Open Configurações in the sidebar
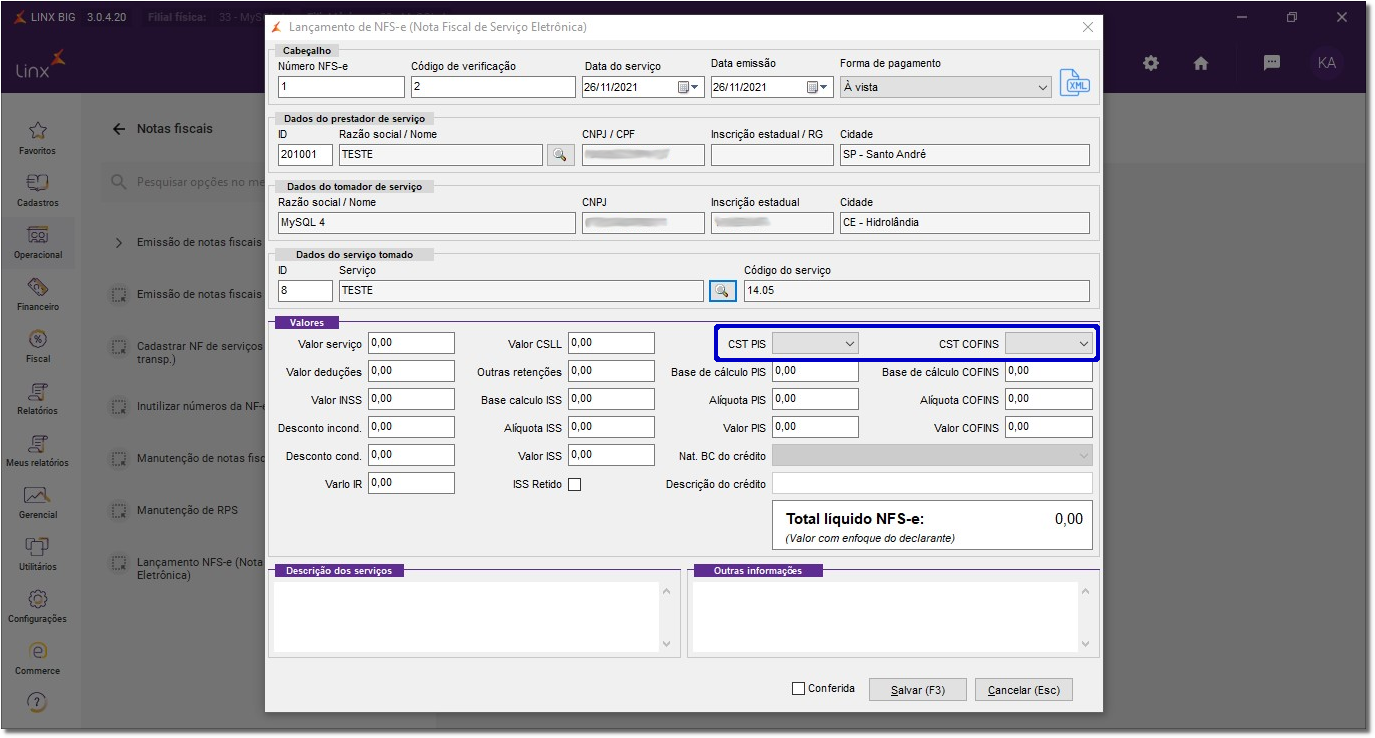This screenshot has width=1375, height=738. point(38,606)
